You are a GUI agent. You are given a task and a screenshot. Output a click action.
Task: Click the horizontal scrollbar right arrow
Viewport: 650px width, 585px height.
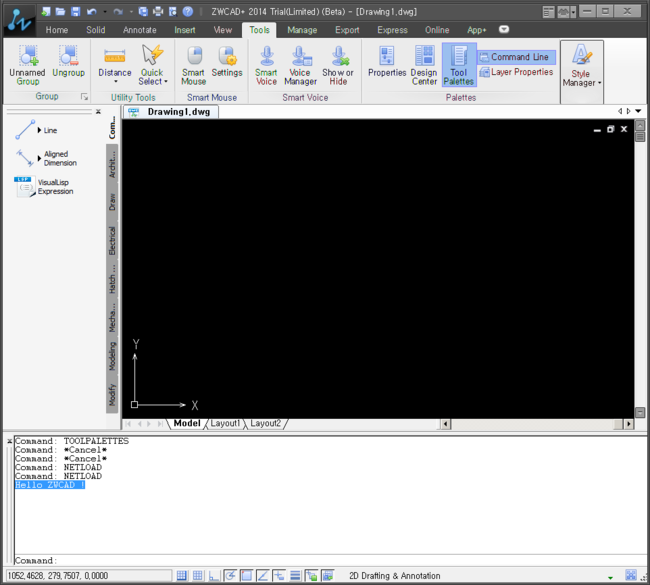click(629, 424)
